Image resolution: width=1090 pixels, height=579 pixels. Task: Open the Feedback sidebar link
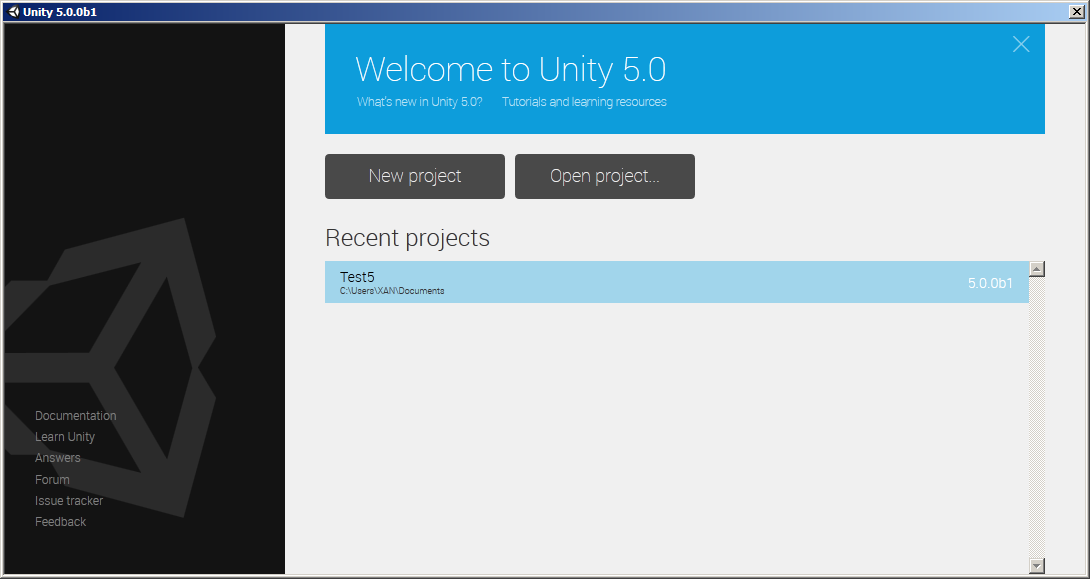[60, 521]
